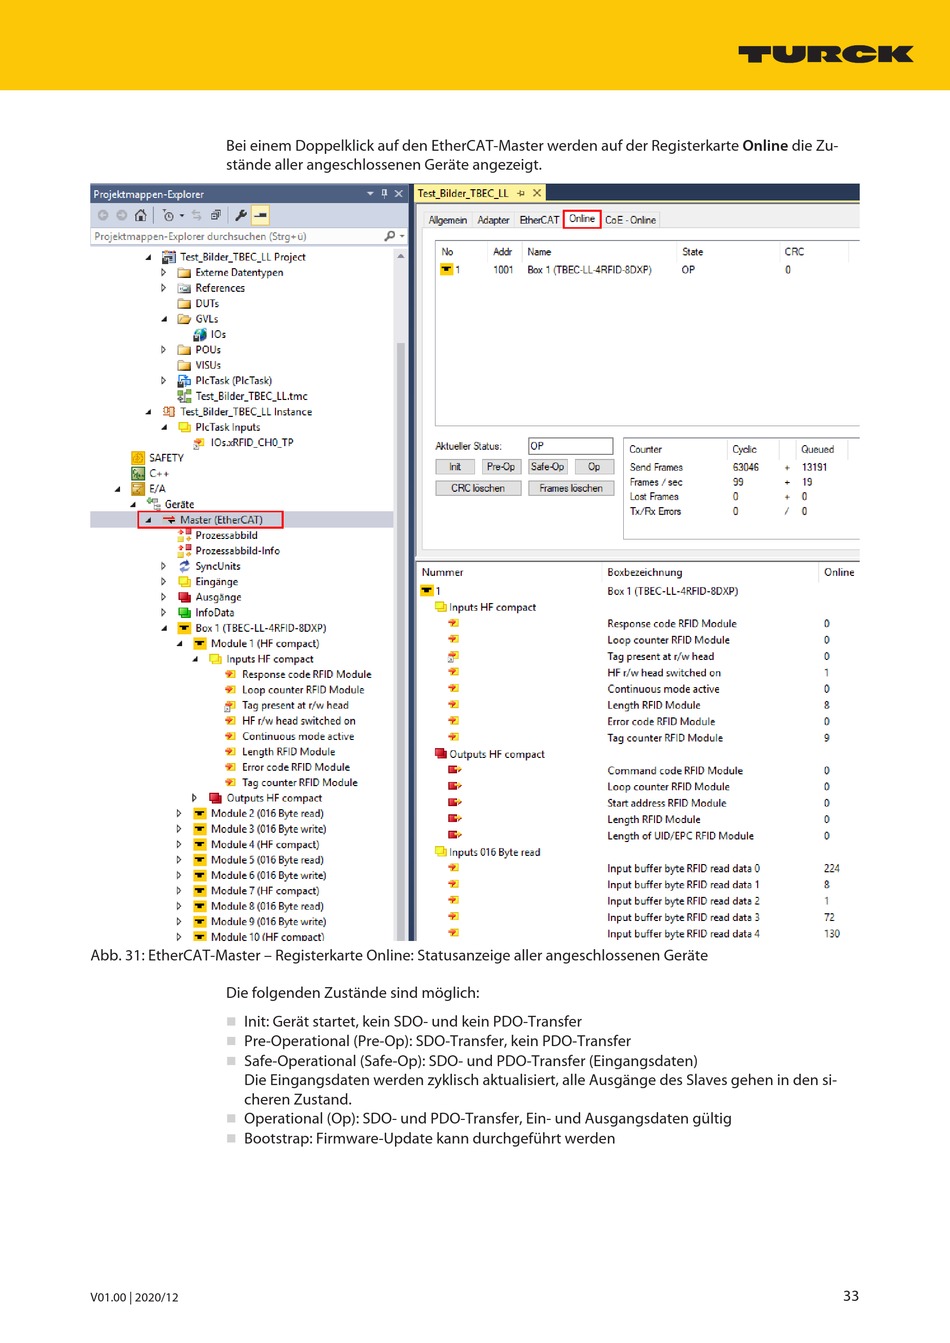Select Module 5 (016 Byte read) tree item
The width and height of the screenshot is (950, 1343).
(x=267, y=860)
